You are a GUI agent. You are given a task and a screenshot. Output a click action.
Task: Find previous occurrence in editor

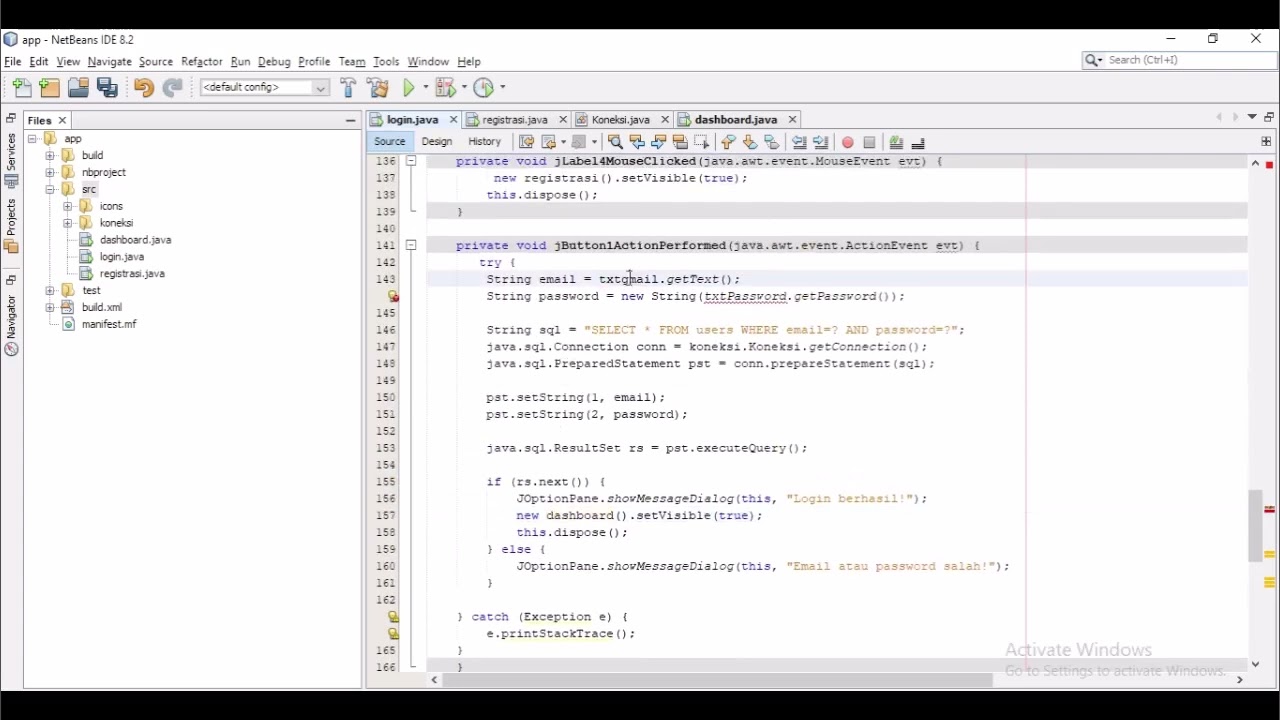638,143
